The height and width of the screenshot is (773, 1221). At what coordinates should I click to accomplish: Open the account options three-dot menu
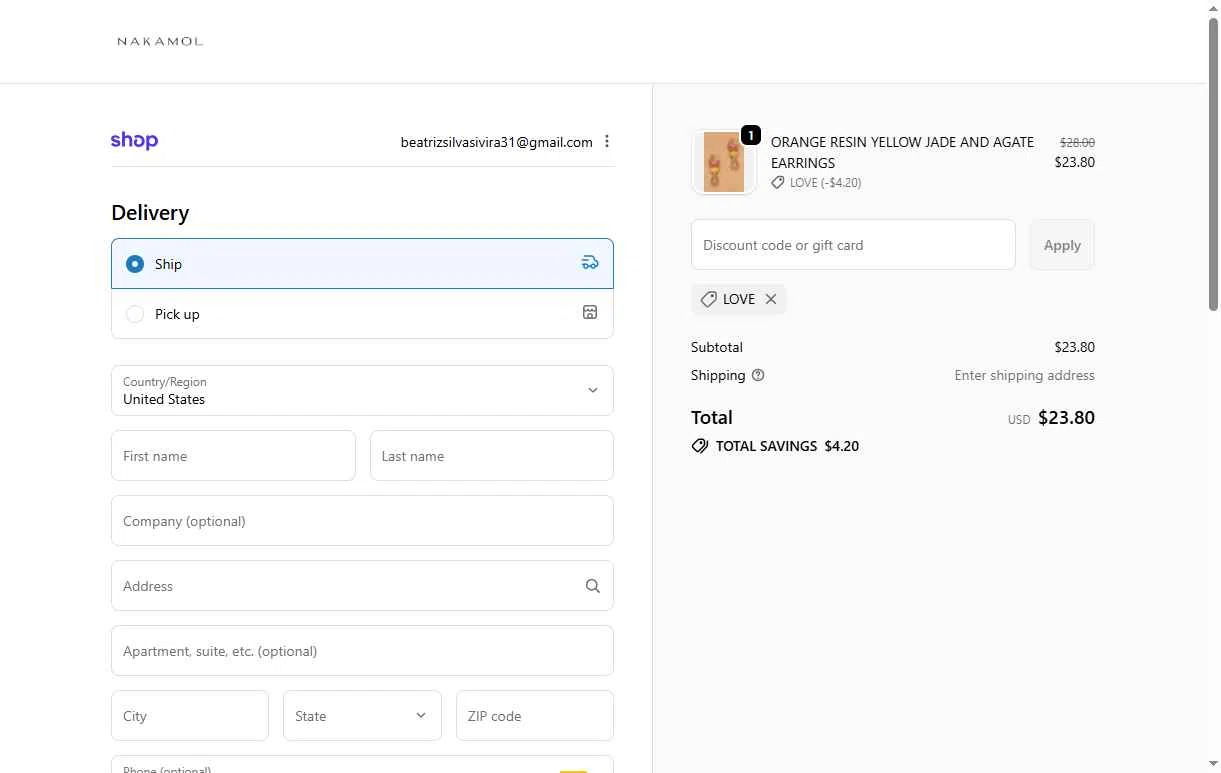[607, 141]
